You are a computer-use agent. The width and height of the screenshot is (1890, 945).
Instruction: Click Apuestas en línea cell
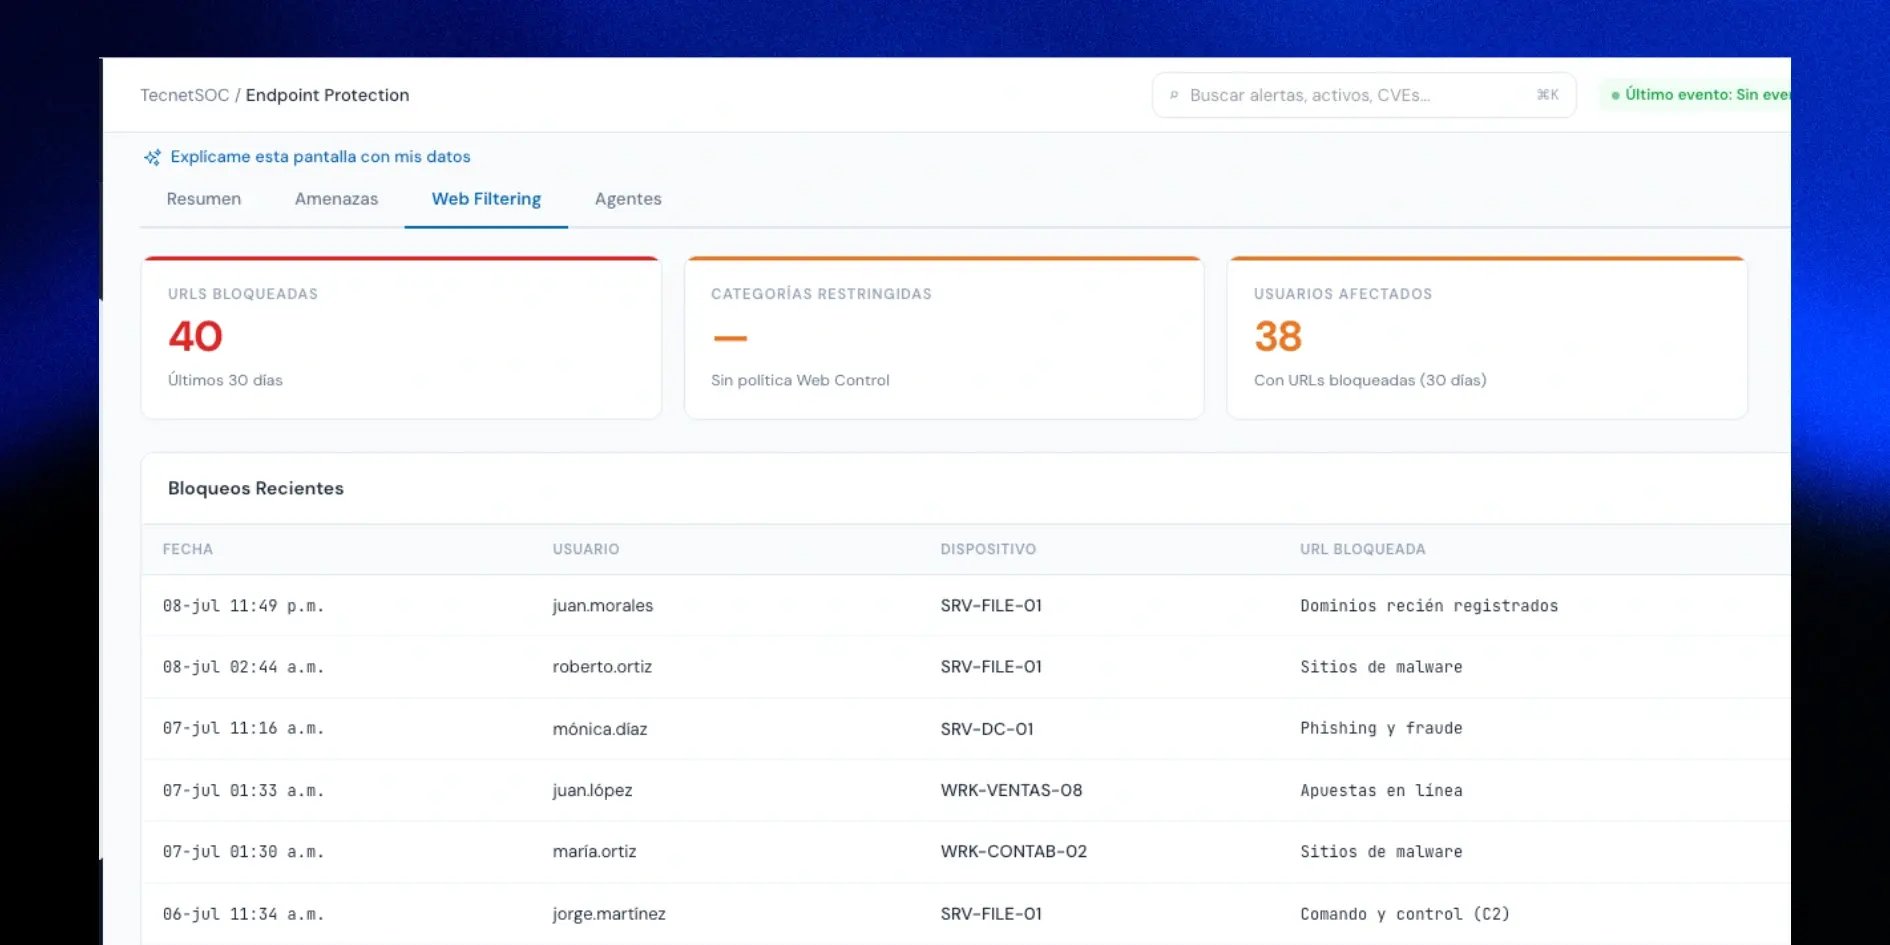point(1381,791)
